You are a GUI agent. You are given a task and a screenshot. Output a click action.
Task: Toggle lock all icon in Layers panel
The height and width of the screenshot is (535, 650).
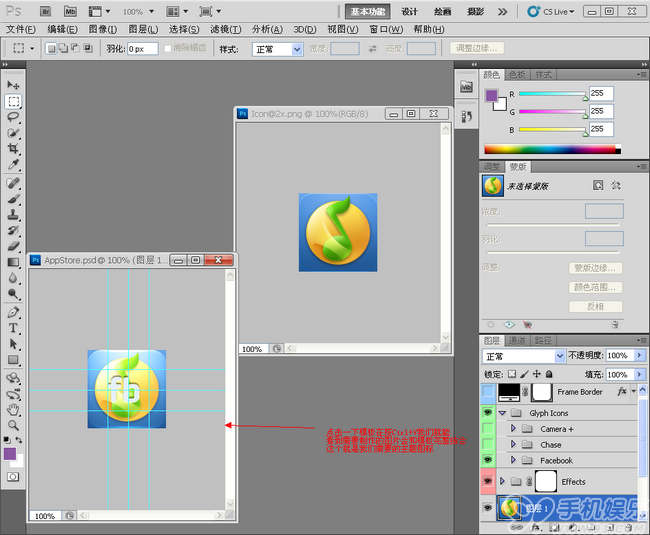pyautogui.click(x=549, y=374)
